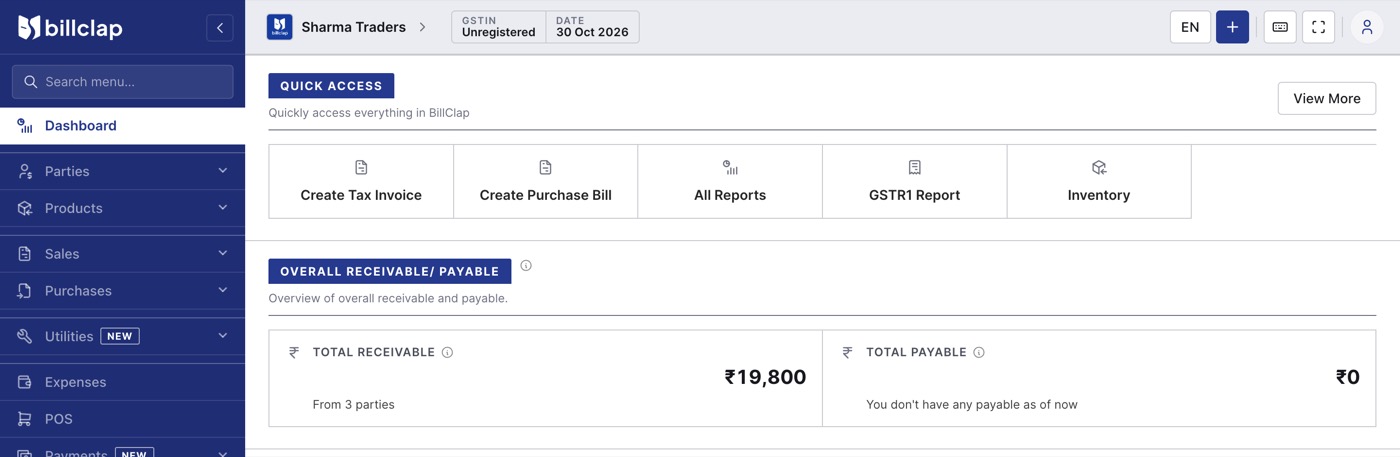Click the Products box icon
Viewport: 1400px width, 457px height.
[x=25, y=209]
